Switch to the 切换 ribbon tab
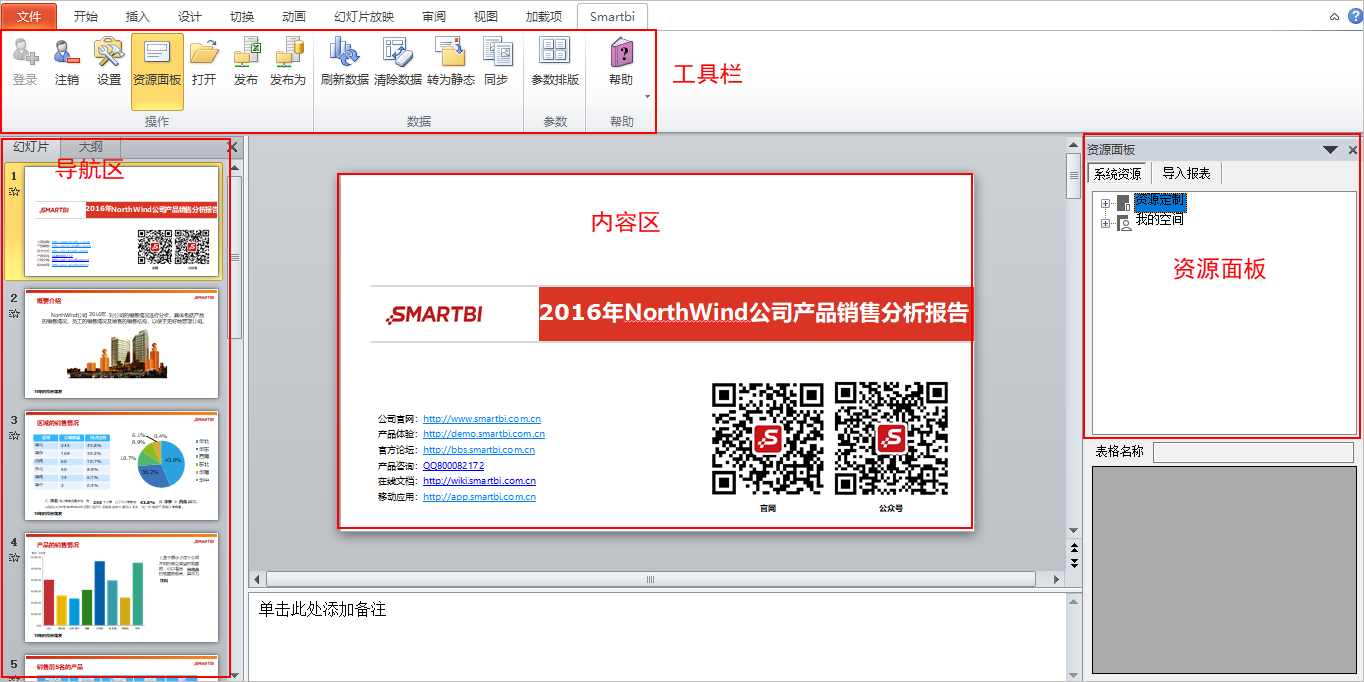 [x=242, y=17]
